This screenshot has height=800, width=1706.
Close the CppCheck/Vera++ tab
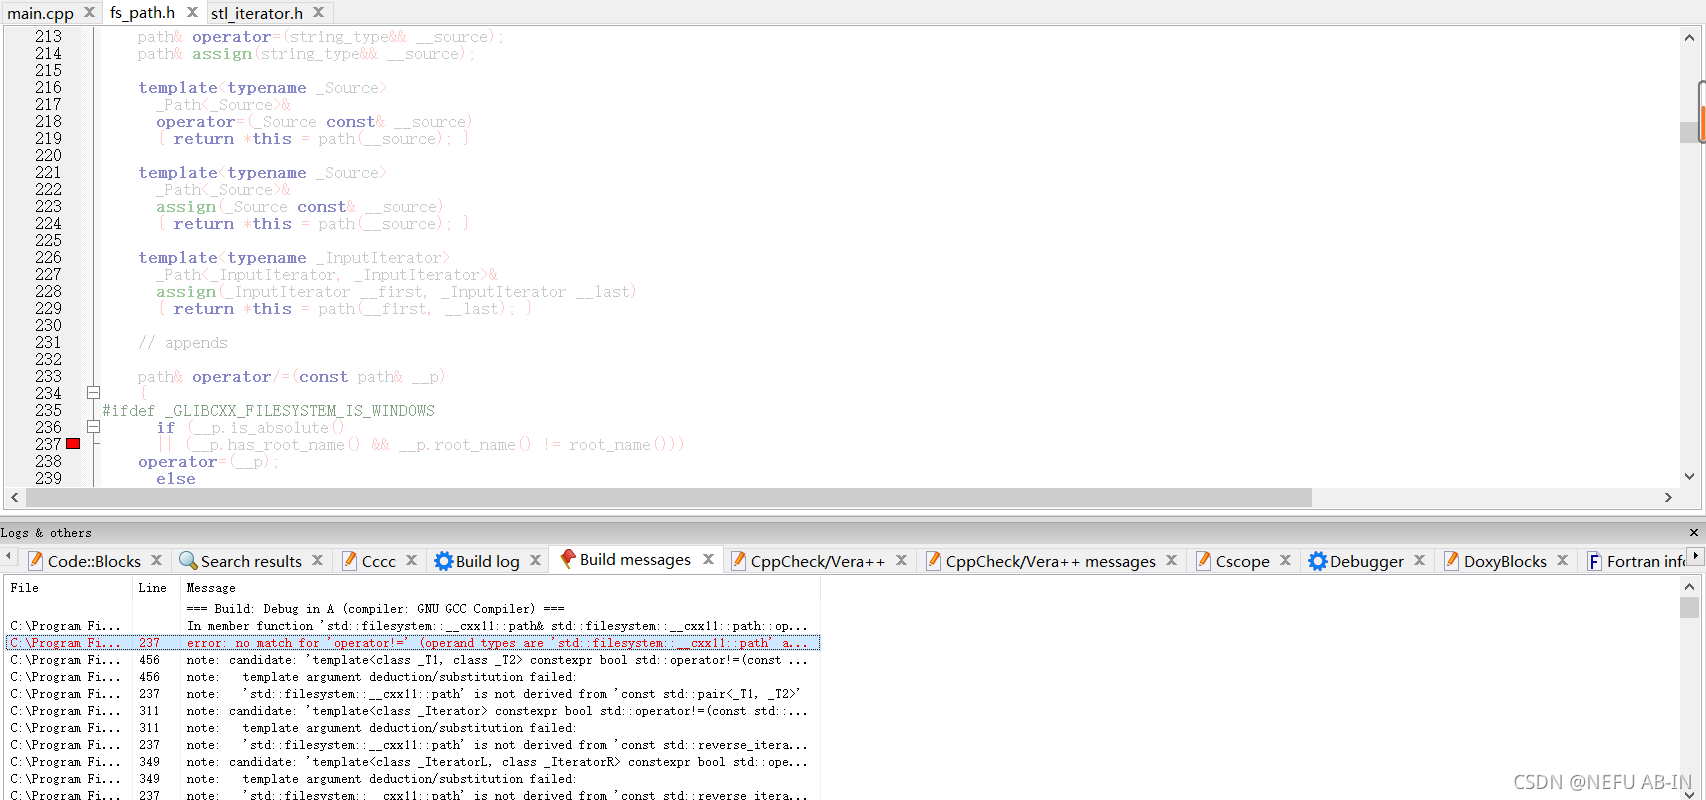click(901, 560)
